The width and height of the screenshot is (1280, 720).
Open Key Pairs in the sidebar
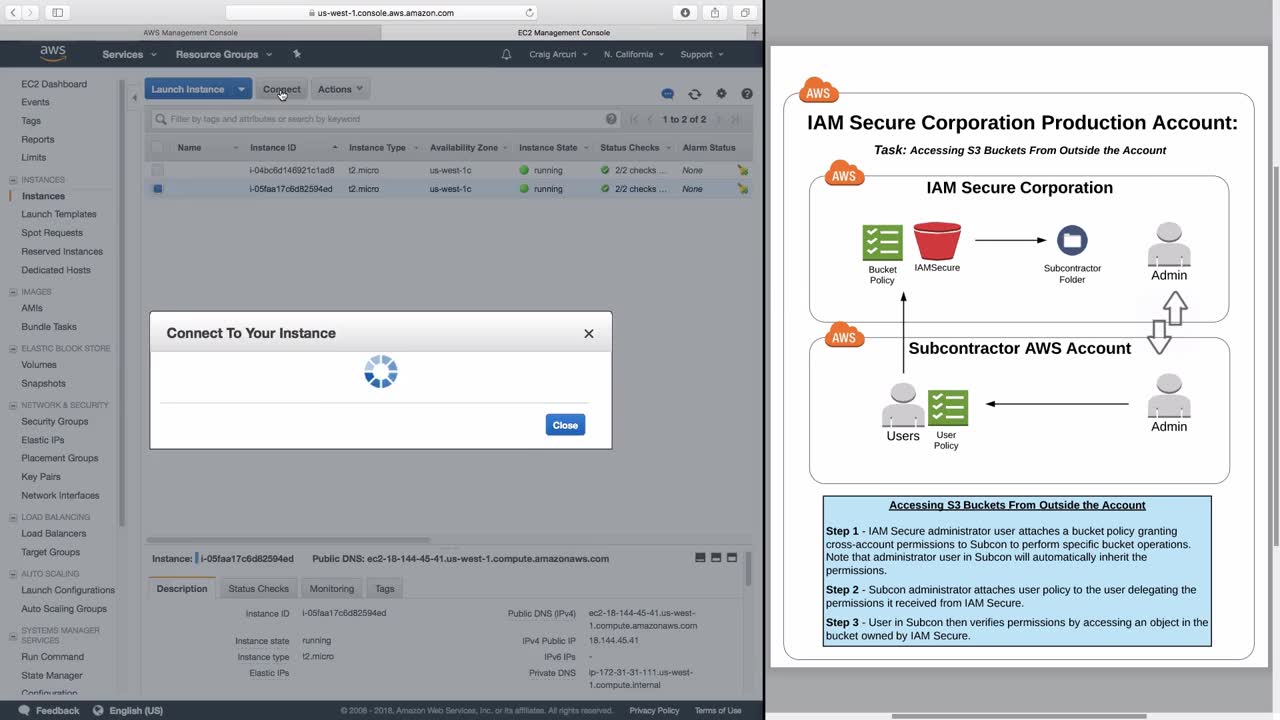point(41,477)
